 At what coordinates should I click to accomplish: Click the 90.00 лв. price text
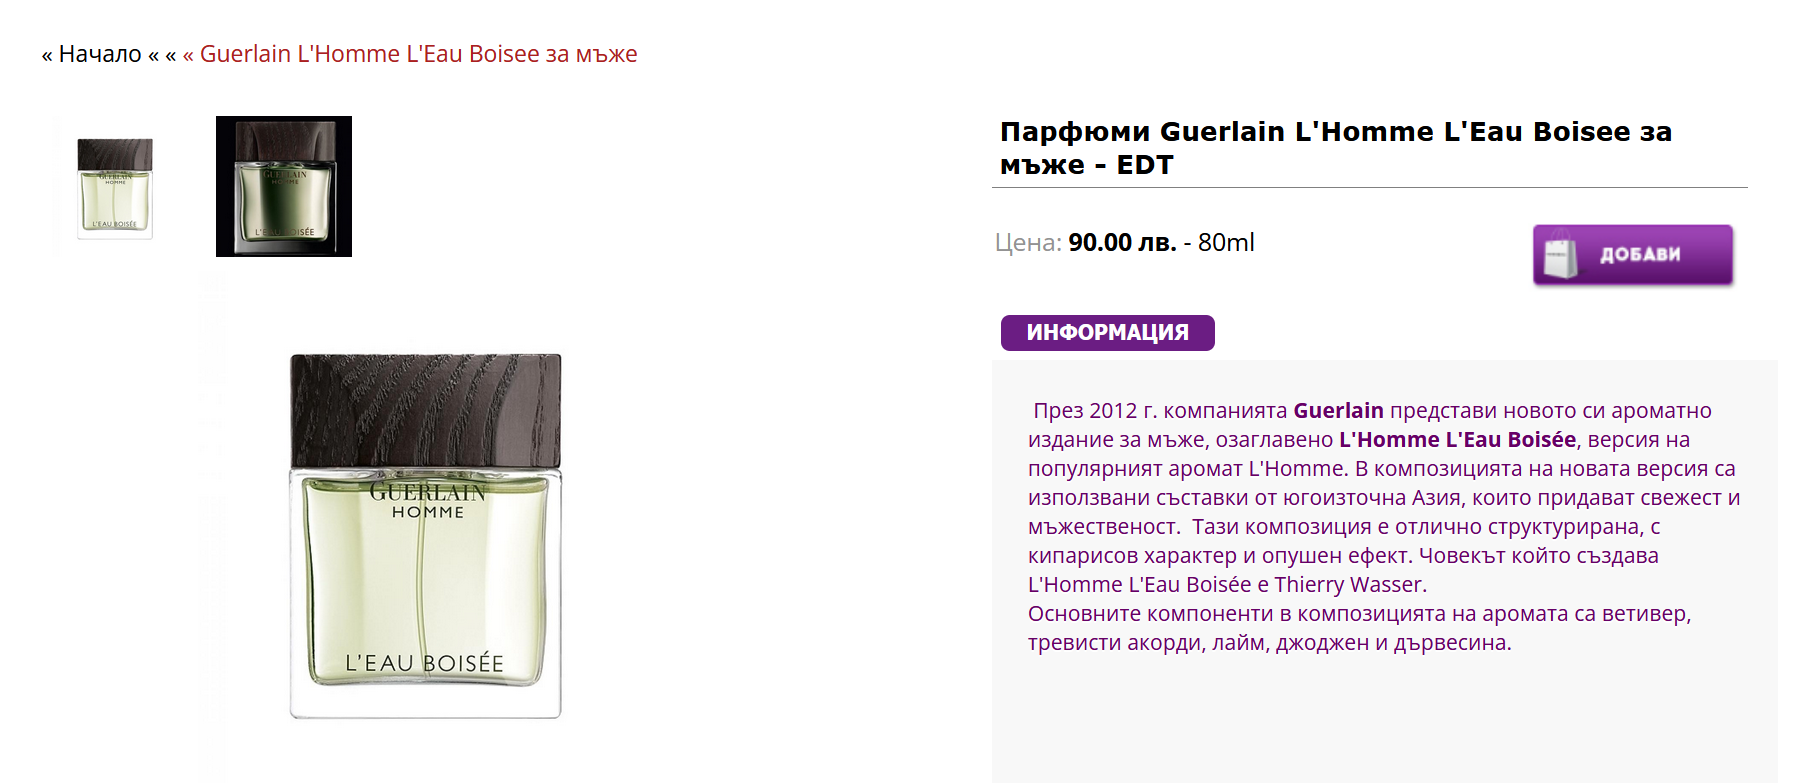click(1122, 243)
